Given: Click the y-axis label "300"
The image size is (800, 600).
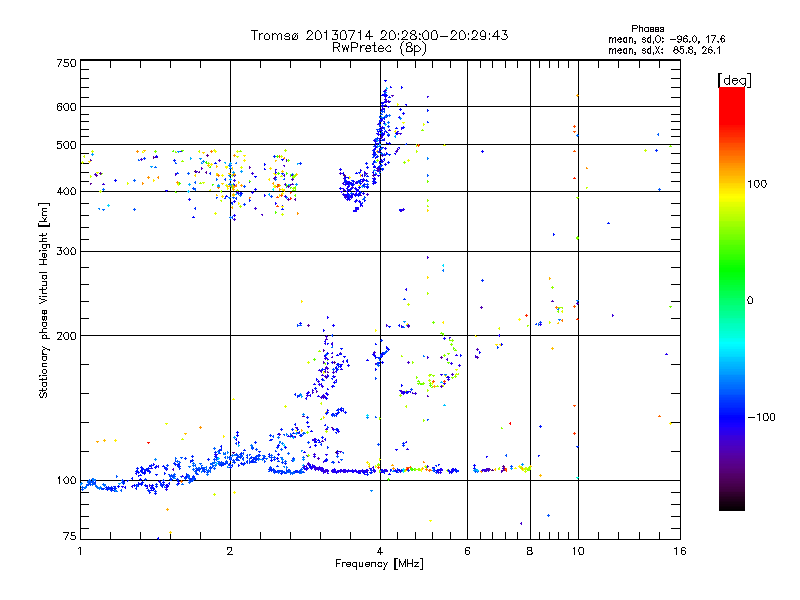Looking at the screenshot, I should pyautogui.click(x=66, y=252).
